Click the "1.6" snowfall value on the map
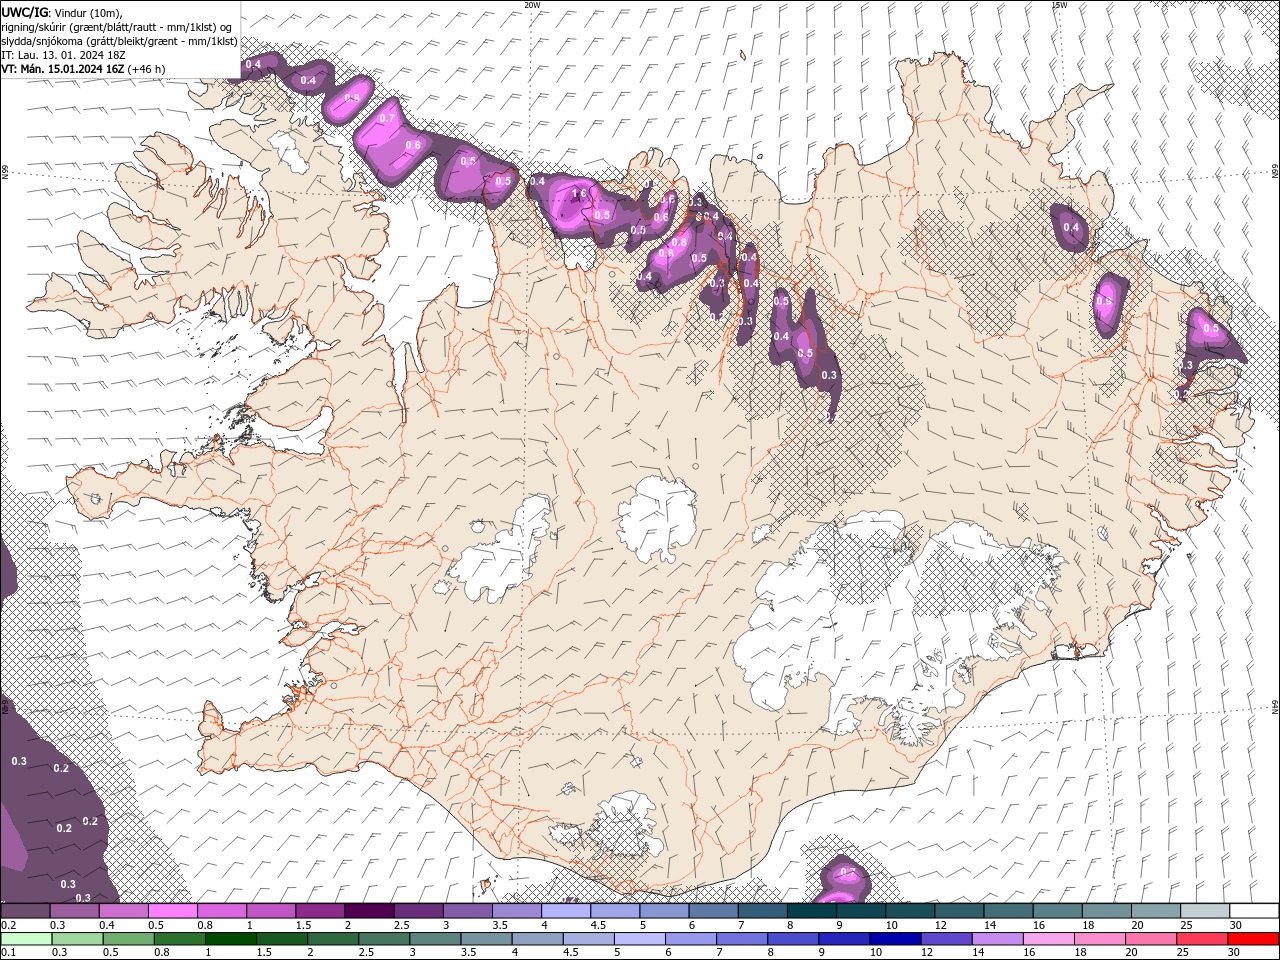 click(x=578, y=193)
